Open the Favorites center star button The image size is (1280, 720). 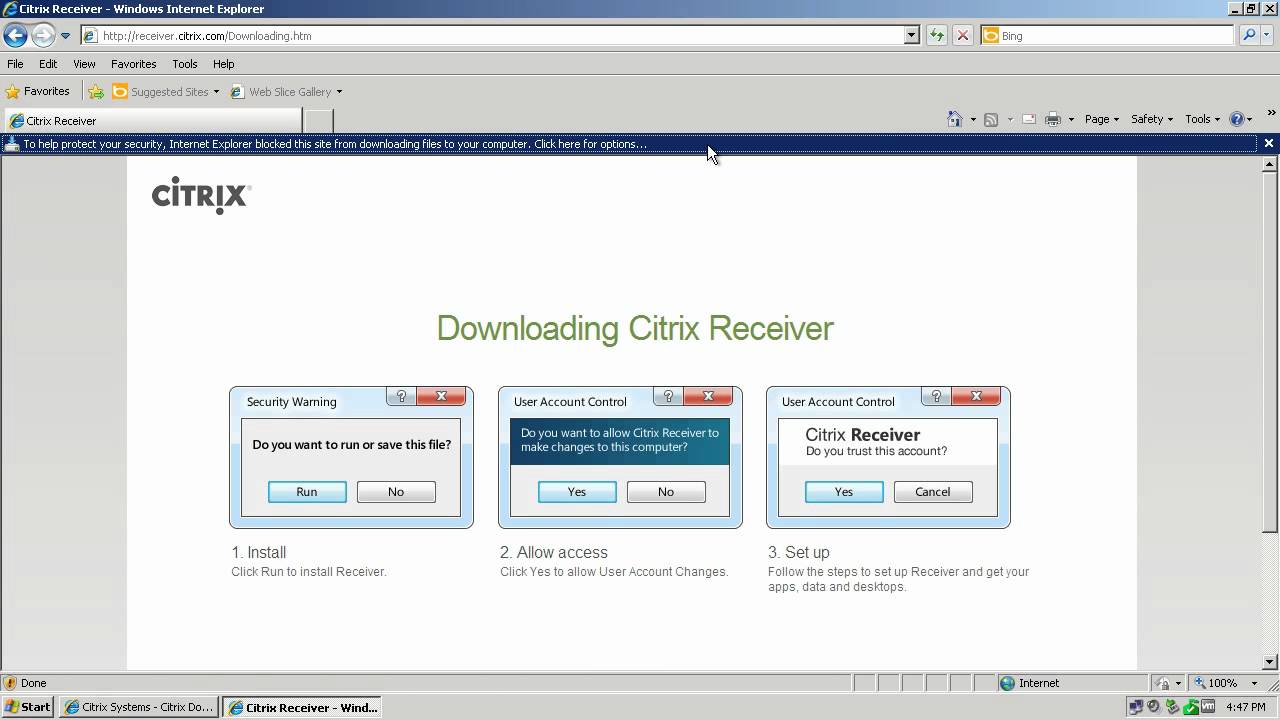point(38,91)
